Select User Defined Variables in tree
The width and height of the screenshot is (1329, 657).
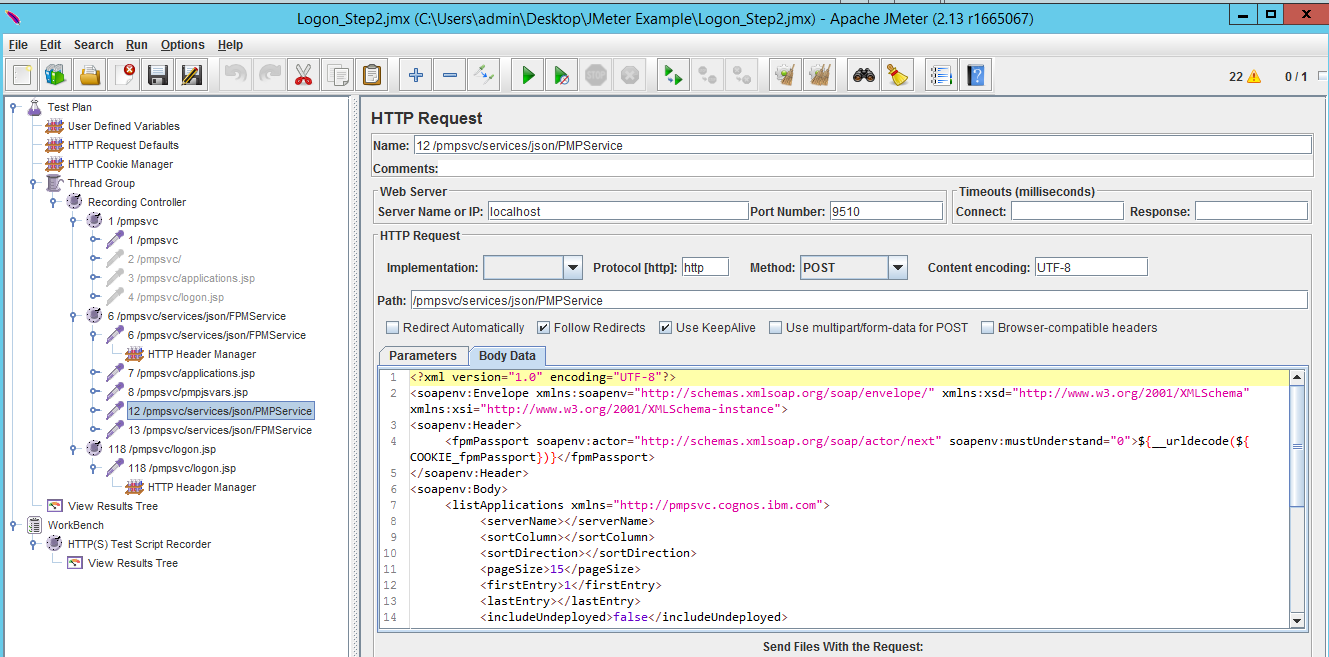pos(124,126)
